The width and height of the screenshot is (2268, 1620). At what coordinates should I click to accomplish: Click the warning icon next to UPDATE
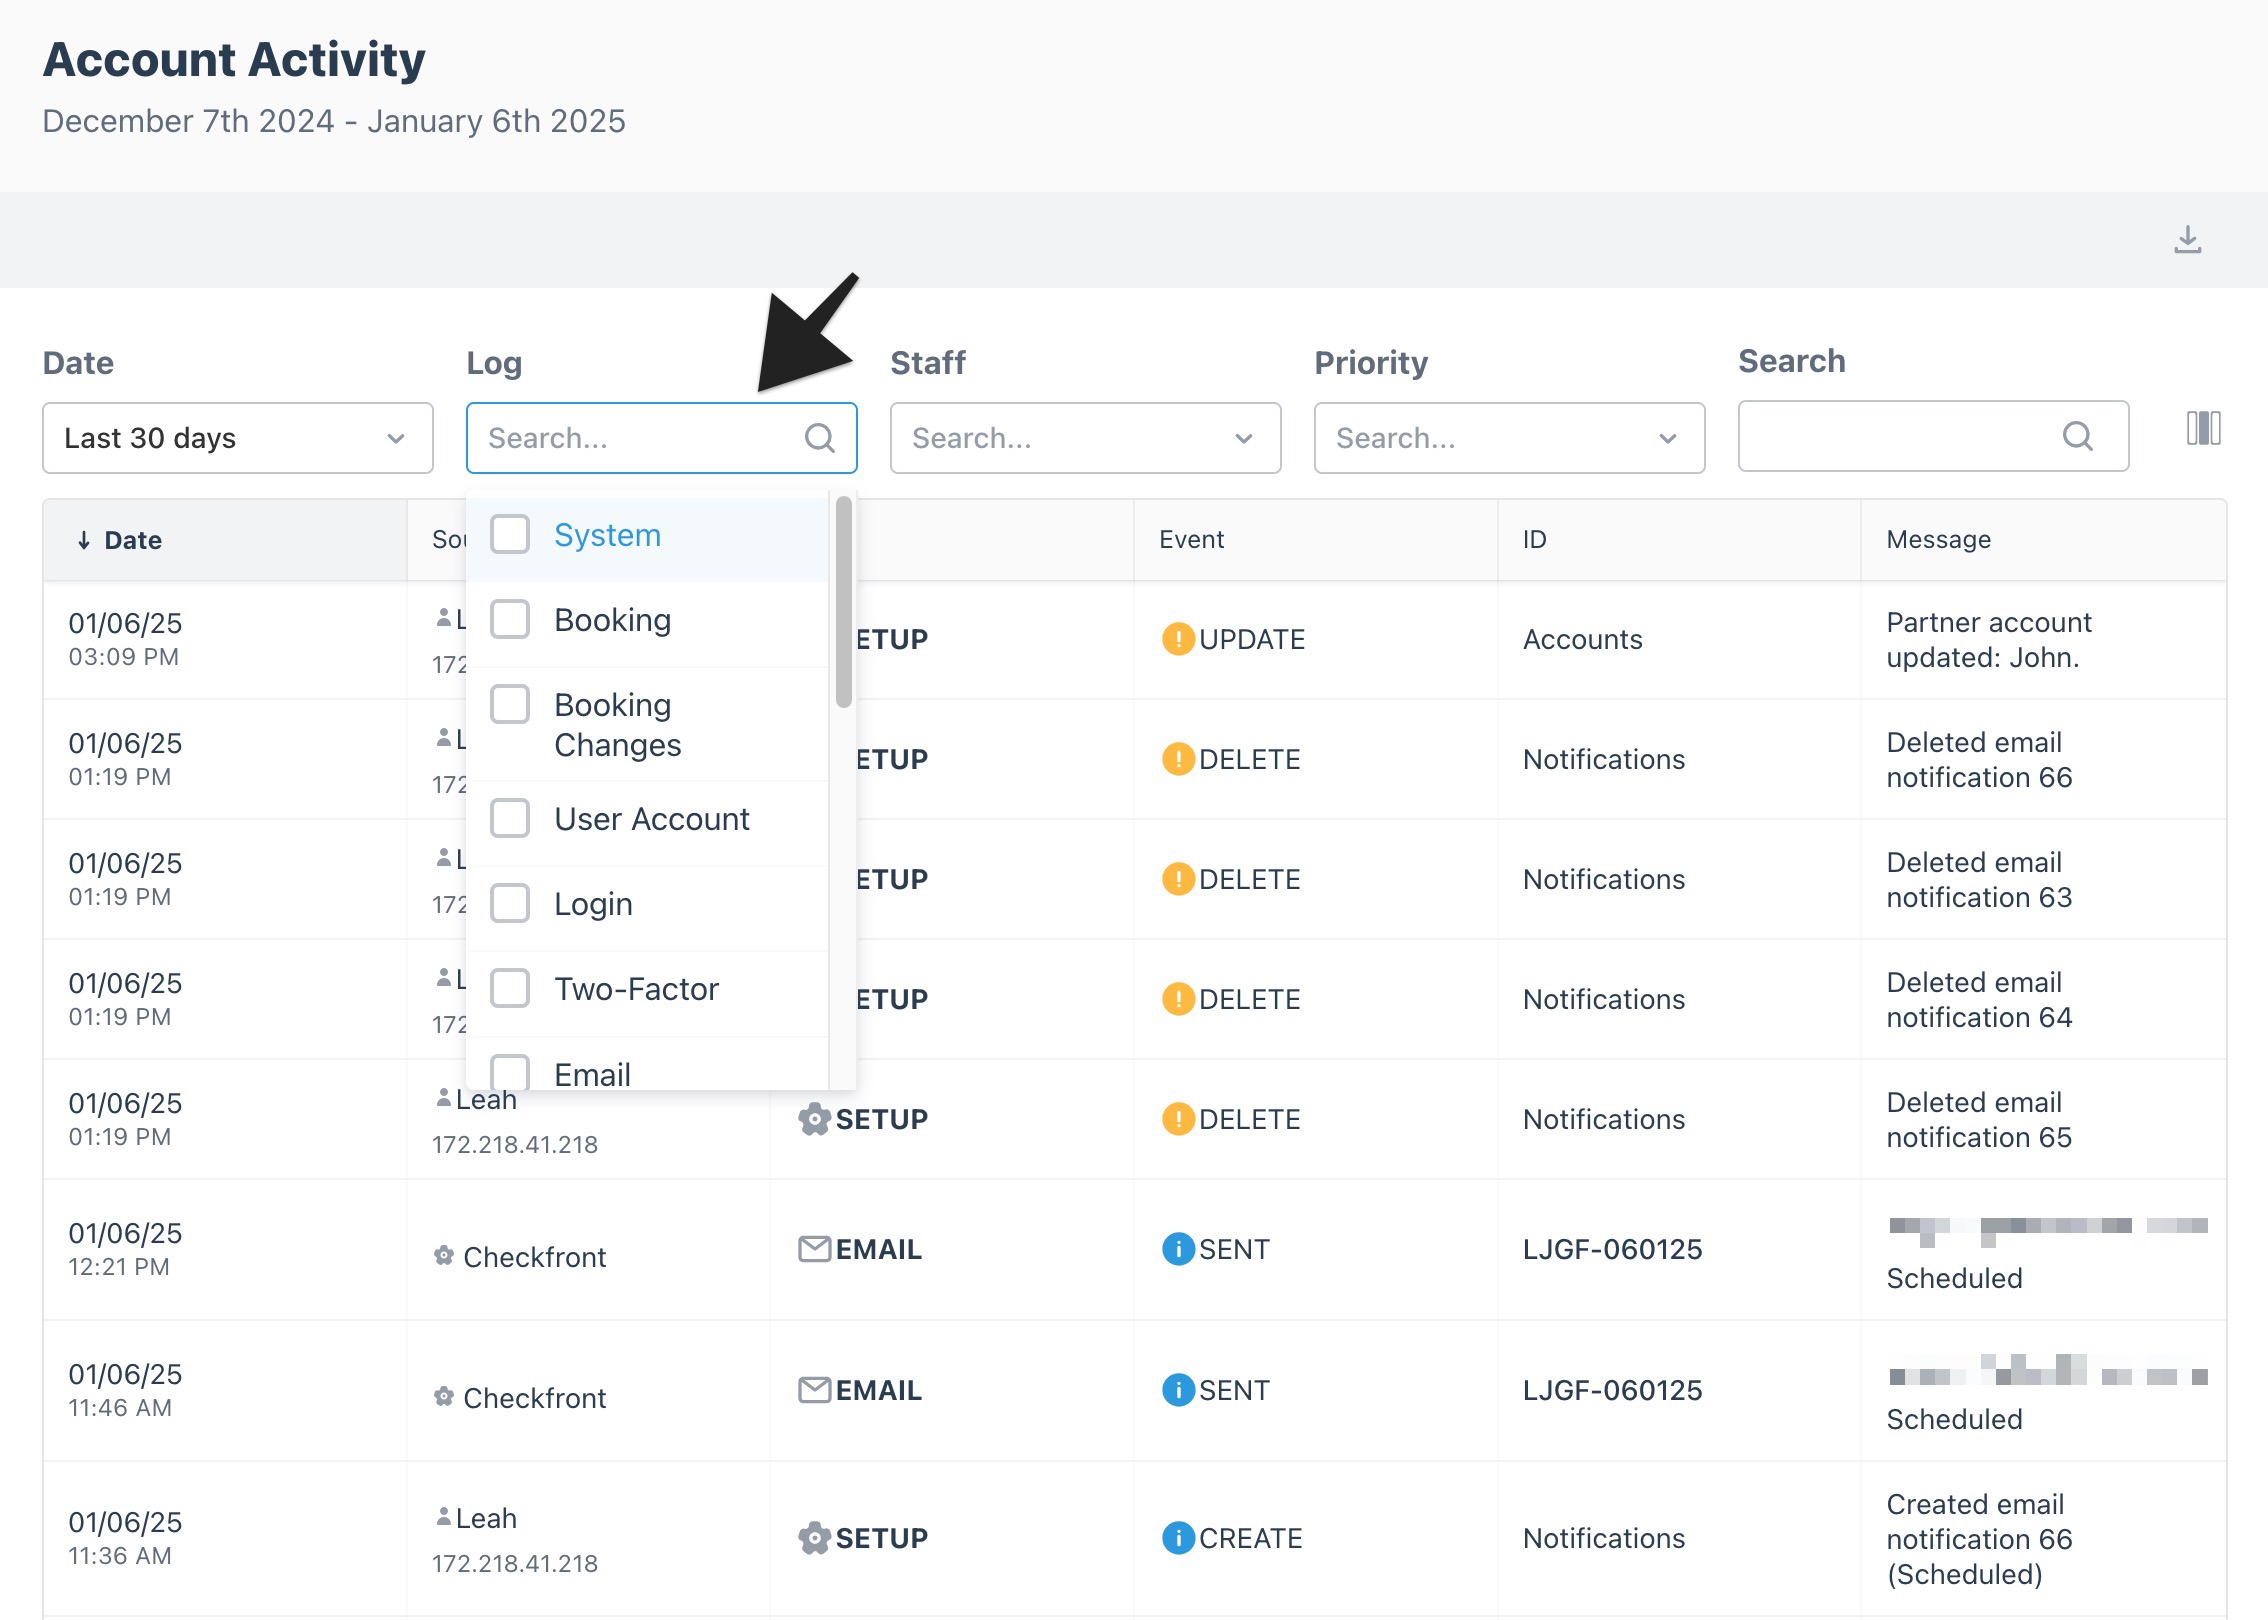[1178, 638]
